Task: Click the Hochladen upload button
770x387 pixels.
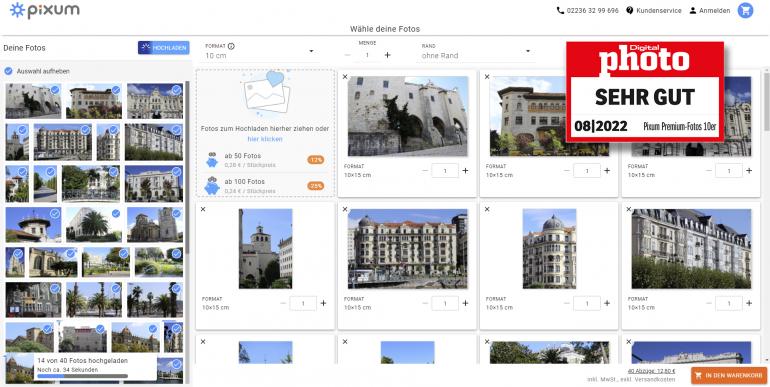Action: pos(164,48)
